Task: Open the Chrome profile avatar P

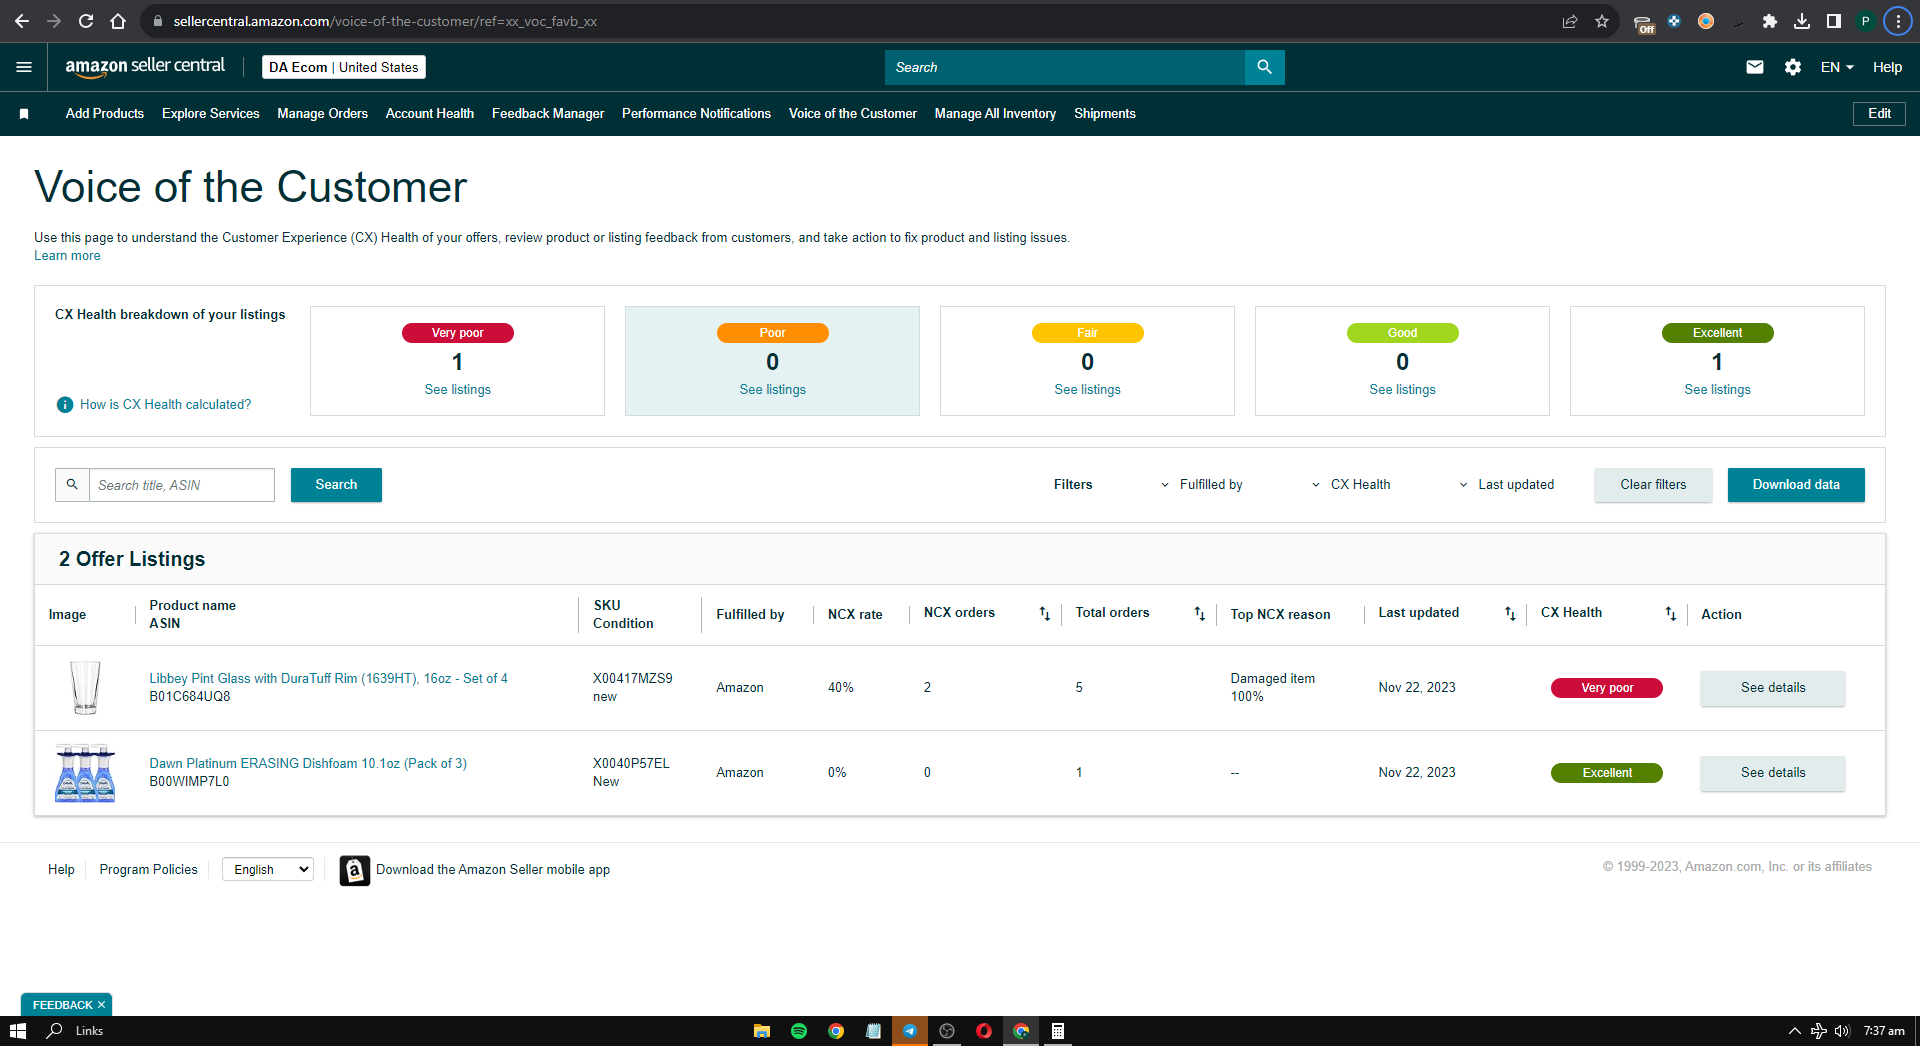Action: [x=1866, y=21]
